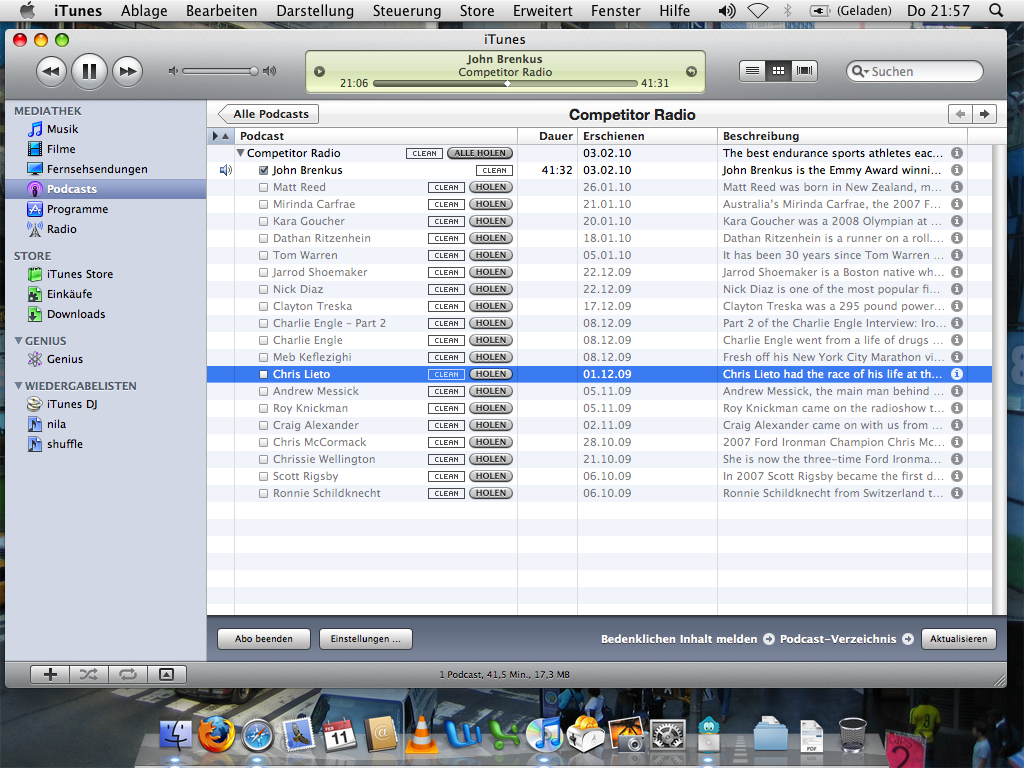
Task: Adjust the volume slider knob
Action: click(x=253, y=71)
